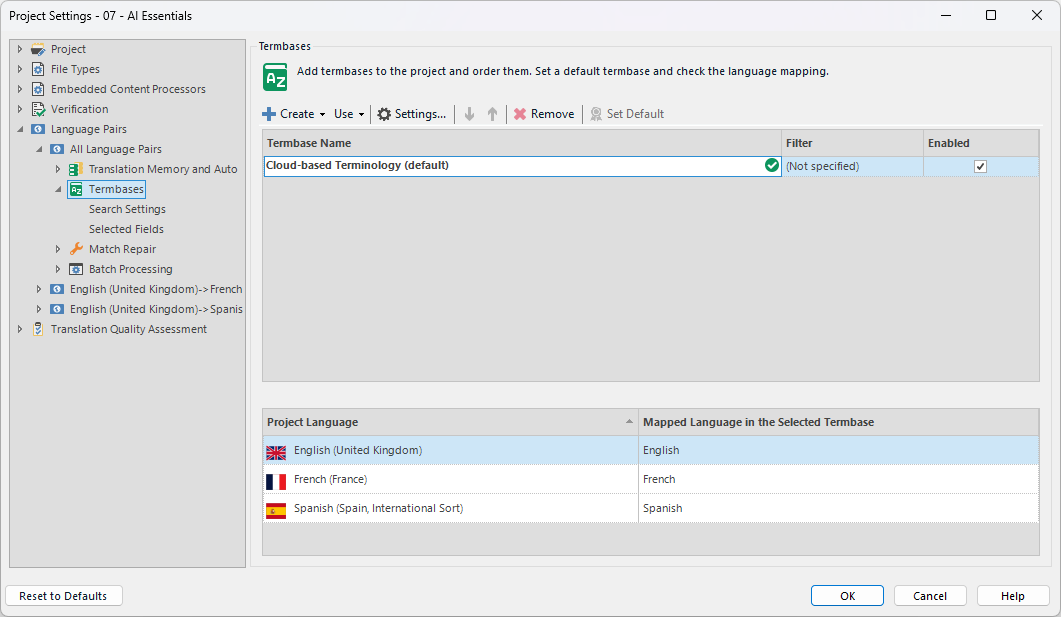Viewport: 1061px width, 617px height.
Task: Click the Verification document icon in sidebar
Action: click(38, 108)
